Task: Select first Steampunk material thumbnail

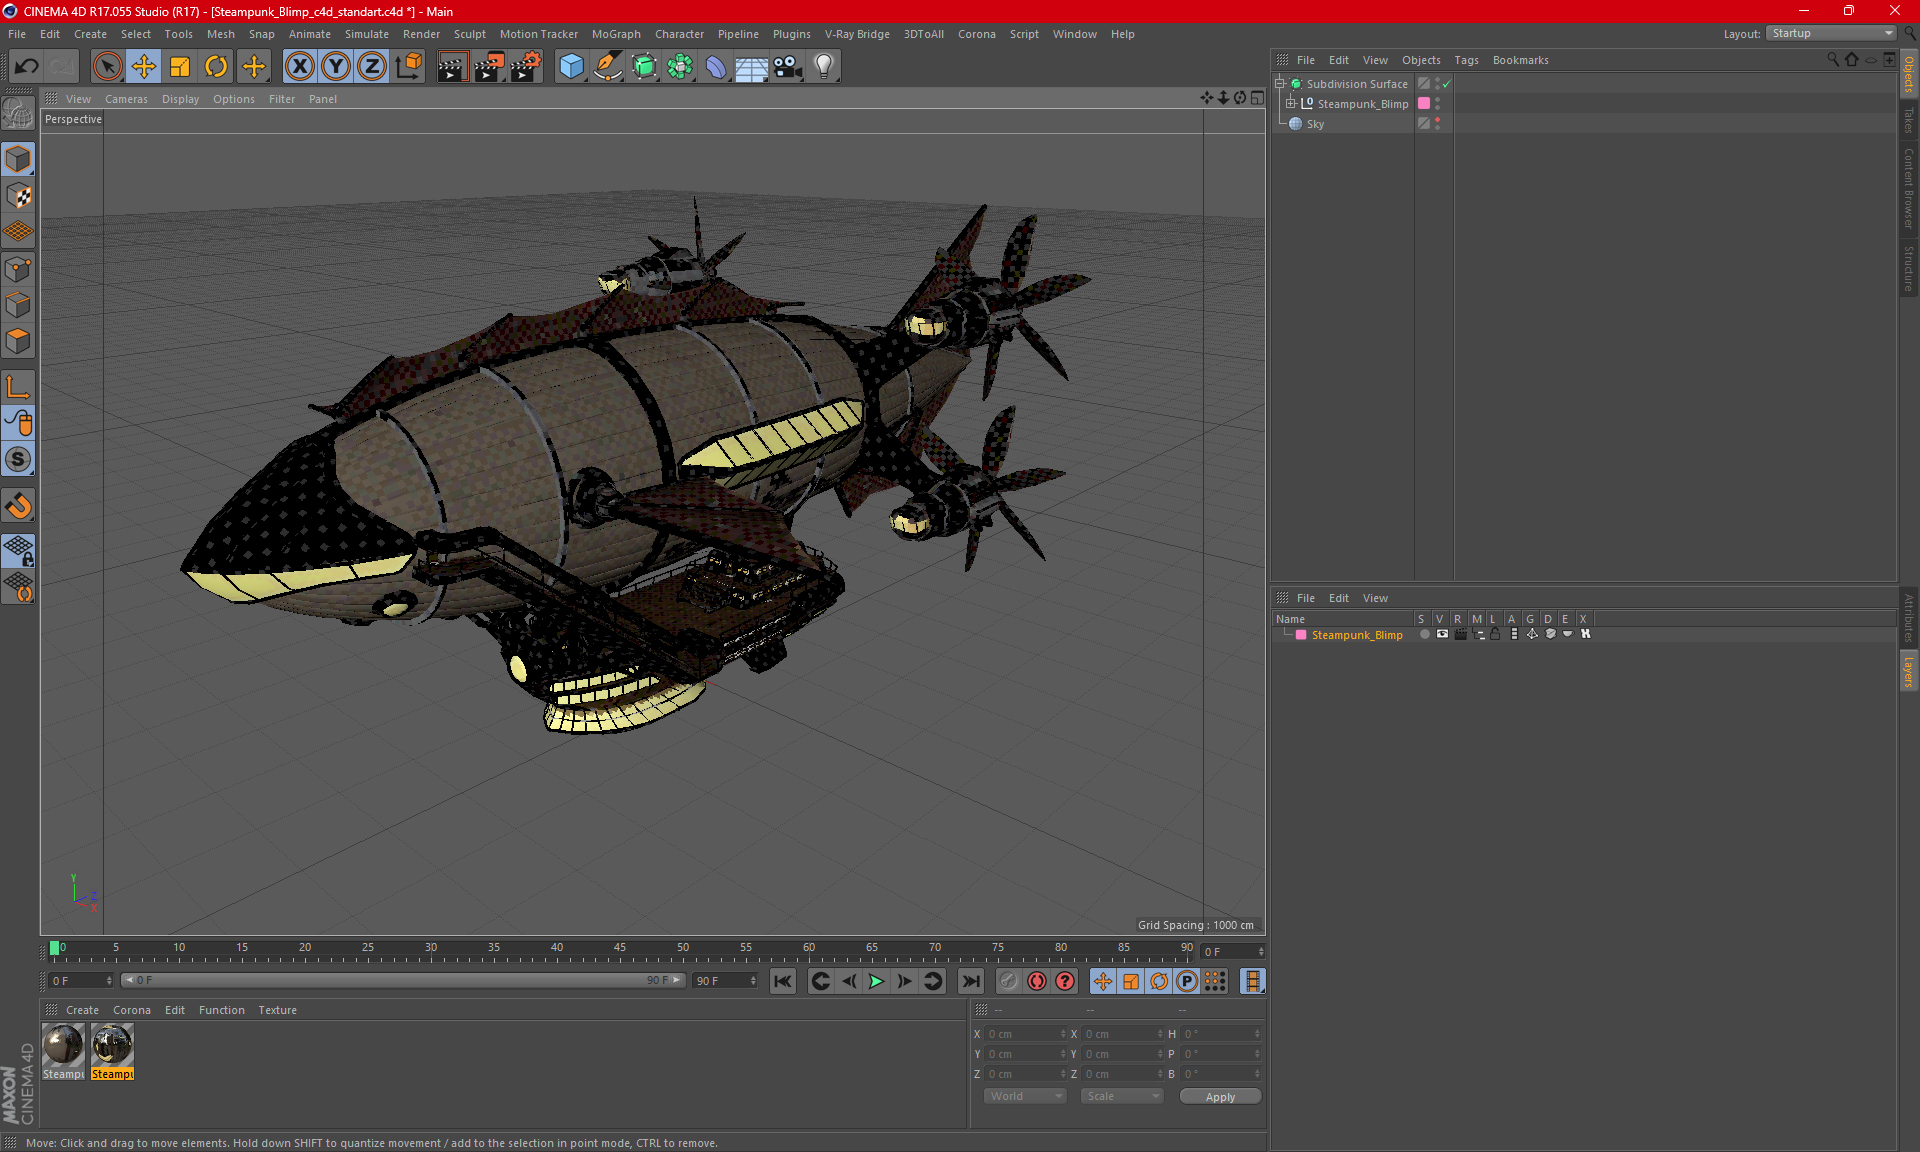Action: click(63, 1045)
